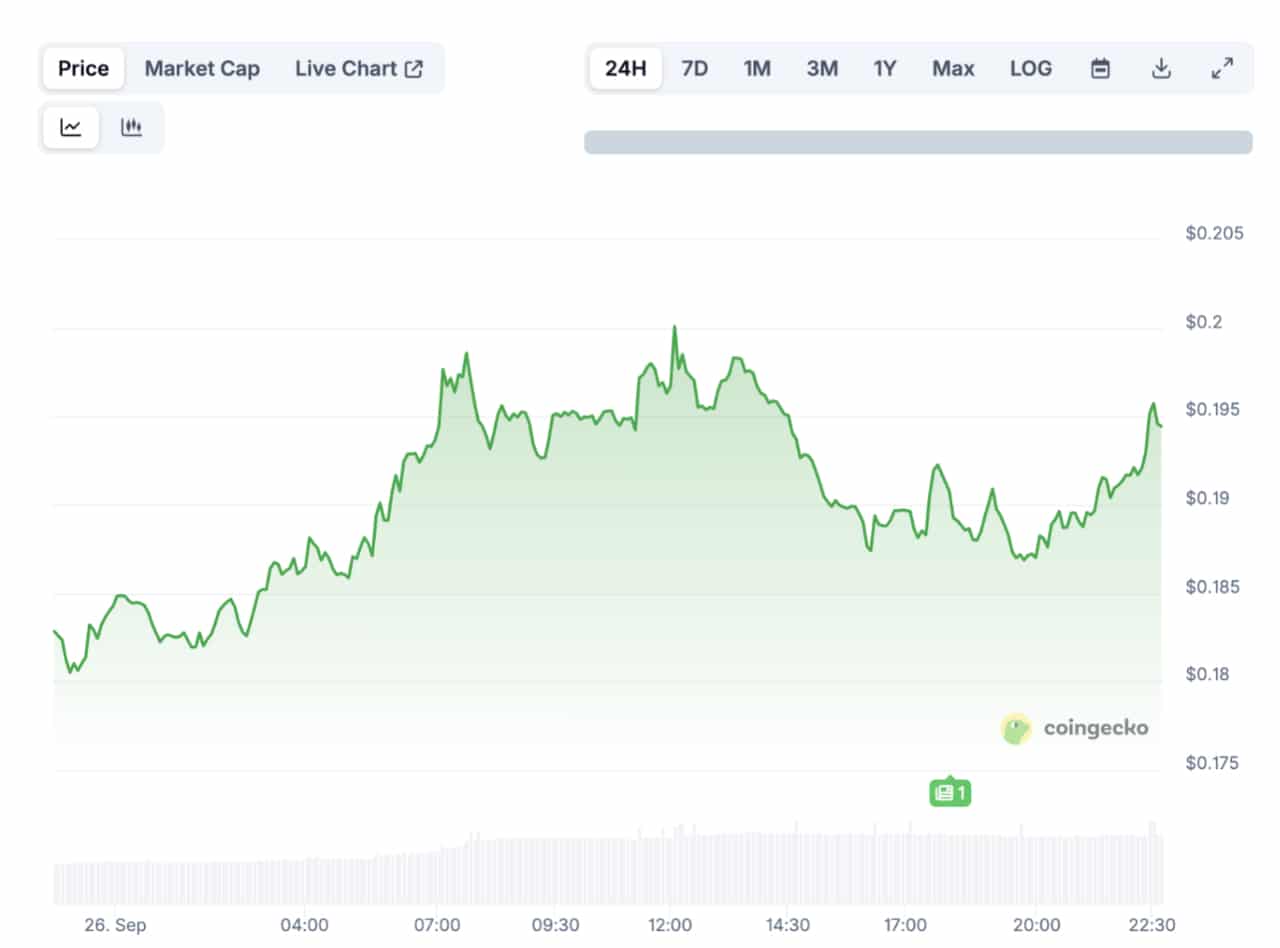Switch to the line chart view icon
Screen dimensions: 1280x948
[x=70, y=127]
